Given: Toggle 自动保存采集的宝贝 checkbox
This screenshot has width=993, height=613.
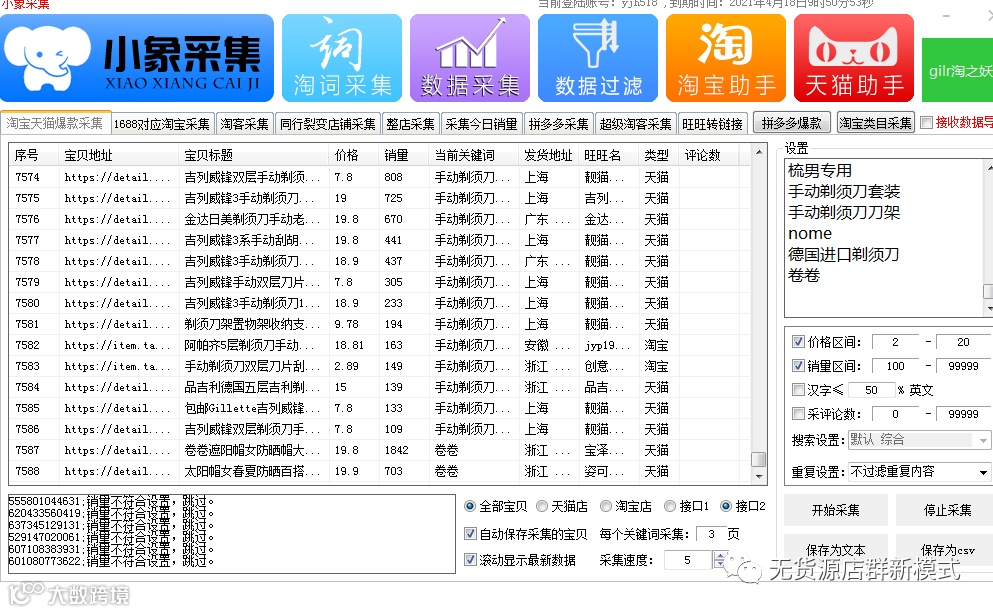Looking at the screenshot, I should (x=471, y=533).
